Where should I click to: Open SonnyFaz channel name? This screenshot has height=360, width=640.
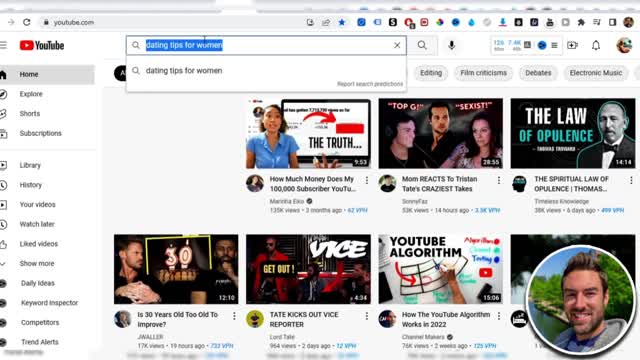tap(414, 201)
